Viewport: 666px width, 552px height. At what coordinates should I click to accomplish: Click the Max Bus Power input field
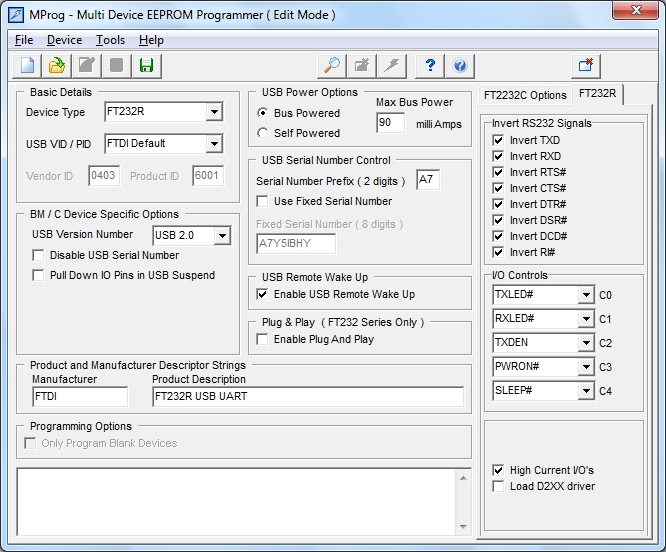pyautogui.click(x=390, y=123)
